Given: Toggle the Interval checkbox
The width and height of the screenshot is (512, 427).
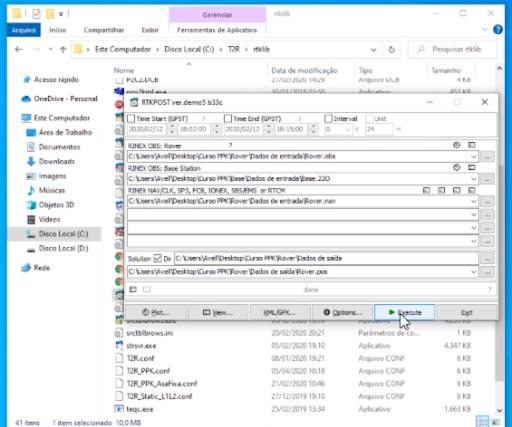Looking at the screenshot, I should pos(328,119).
